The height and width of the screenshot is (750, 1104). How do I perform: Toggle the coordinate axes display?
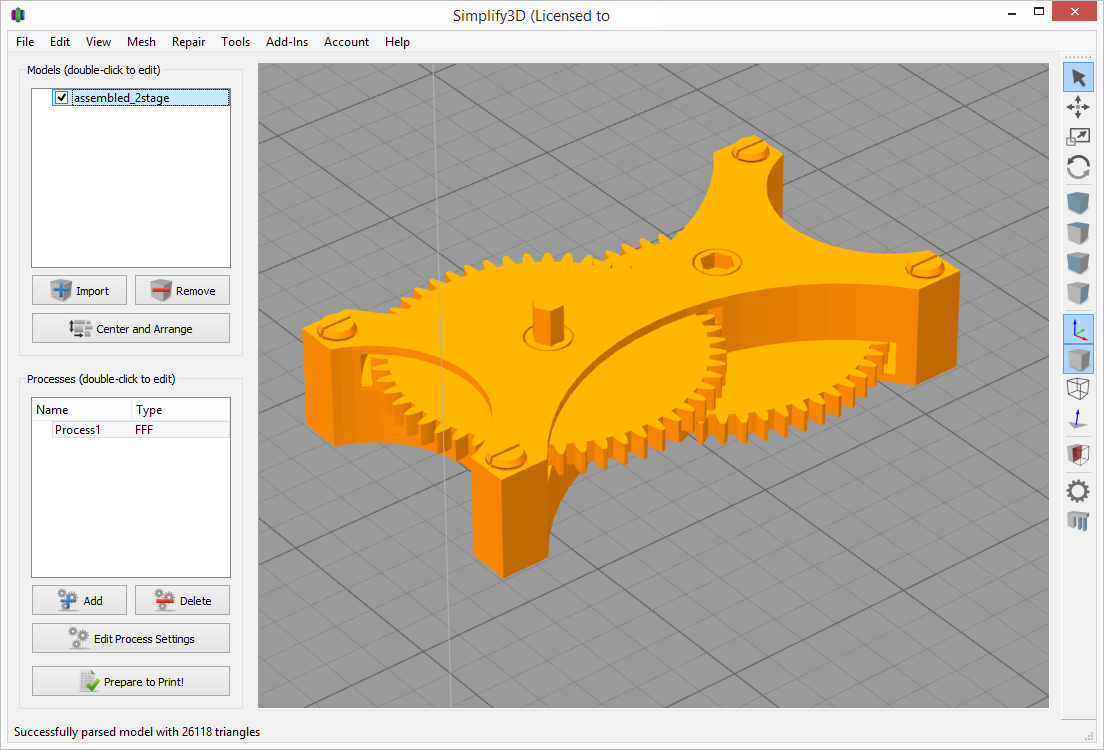pyautogui.click(x=1078, y=329)
